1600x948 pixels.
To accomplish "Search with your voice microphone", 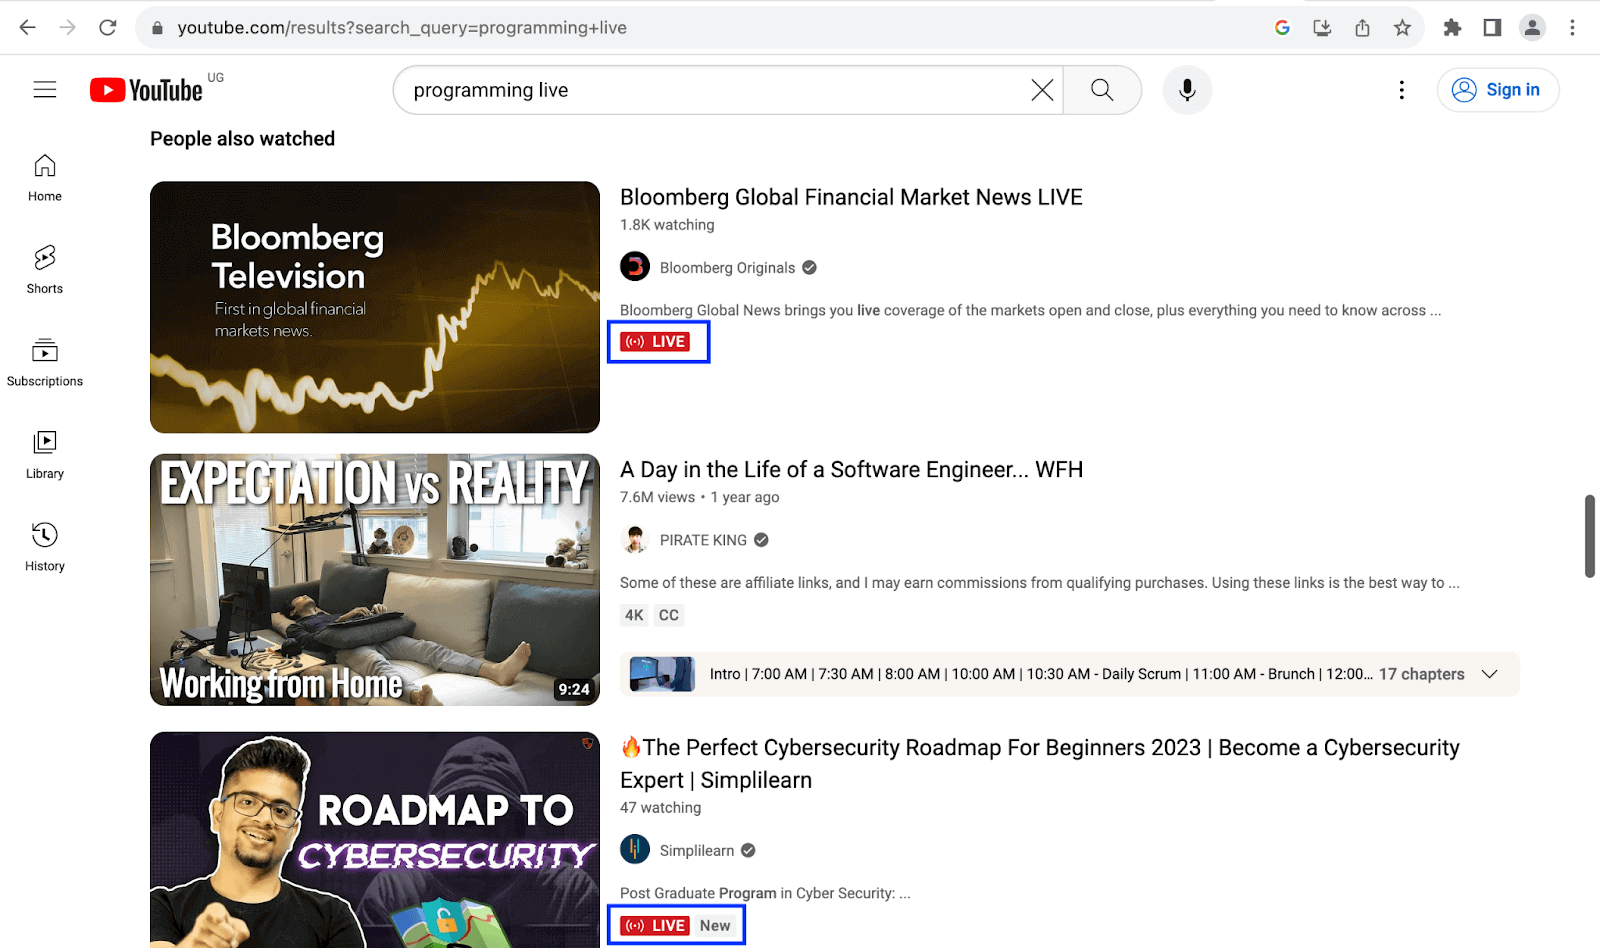I will pos(1187,90).
